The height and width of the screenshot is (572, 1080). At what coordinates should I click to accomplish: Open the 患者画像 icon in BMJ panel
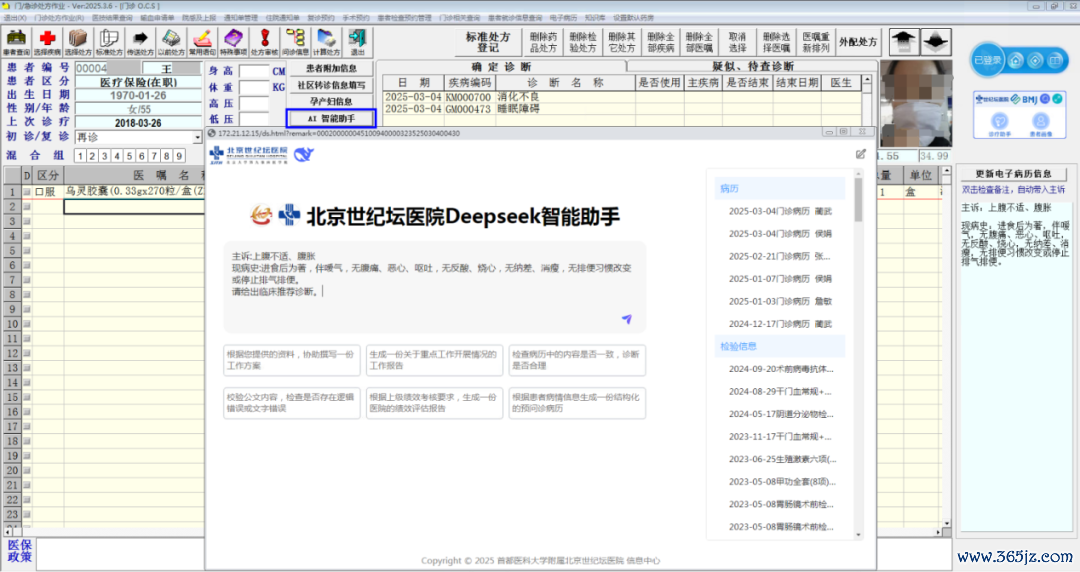pyautogui.click(x=1040, y=124)
